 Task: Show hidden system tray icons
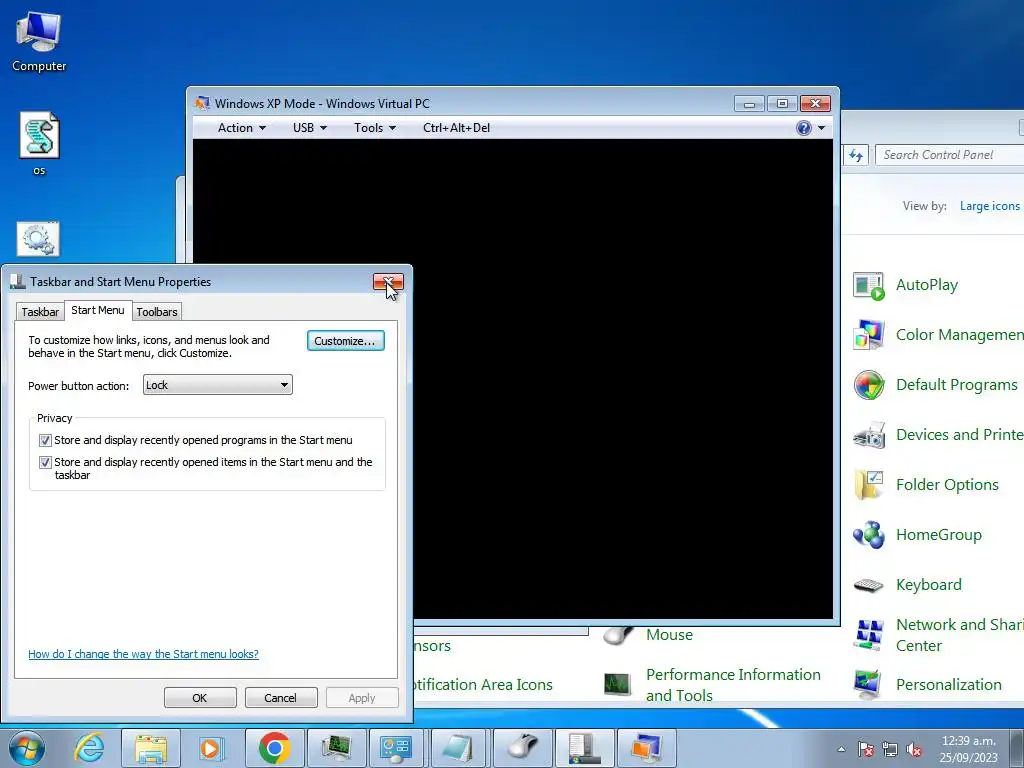pyautogui.click(x=841, y=749)
